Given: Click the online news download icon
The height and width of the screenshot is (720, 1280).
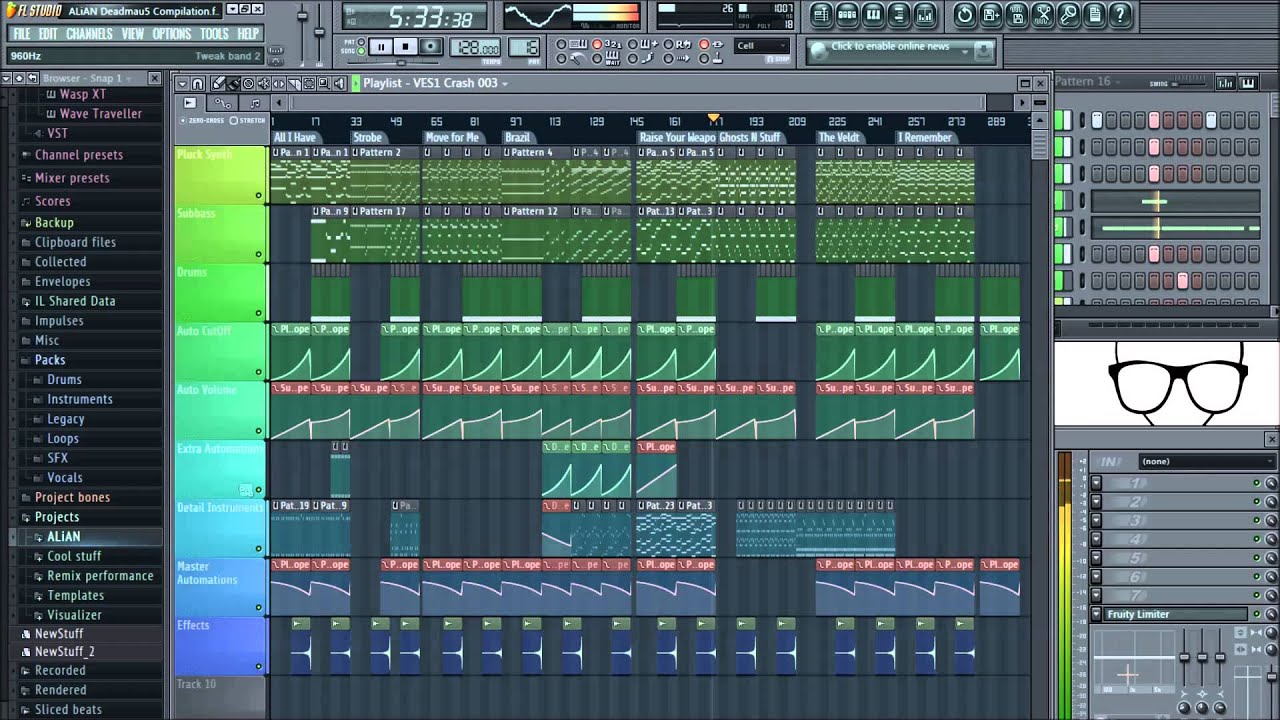Looking at the screenshot, I should tap(983, 50).
